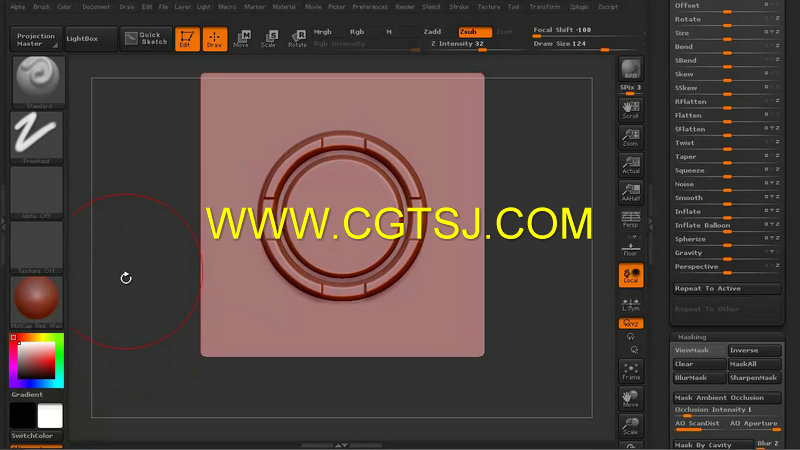
Task: Enable the Mrgb channel mode
Action: (x=322, y=32)
